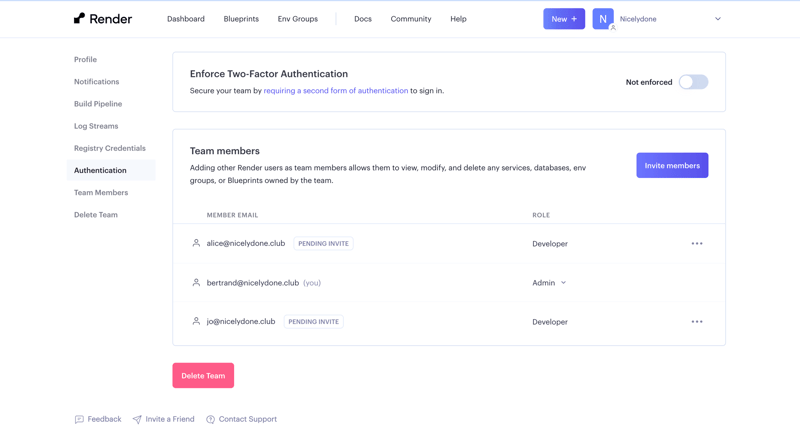Click the Pending Invite badge for jo
This screenshot has width=800, height=442.
[x=314, y=322]
